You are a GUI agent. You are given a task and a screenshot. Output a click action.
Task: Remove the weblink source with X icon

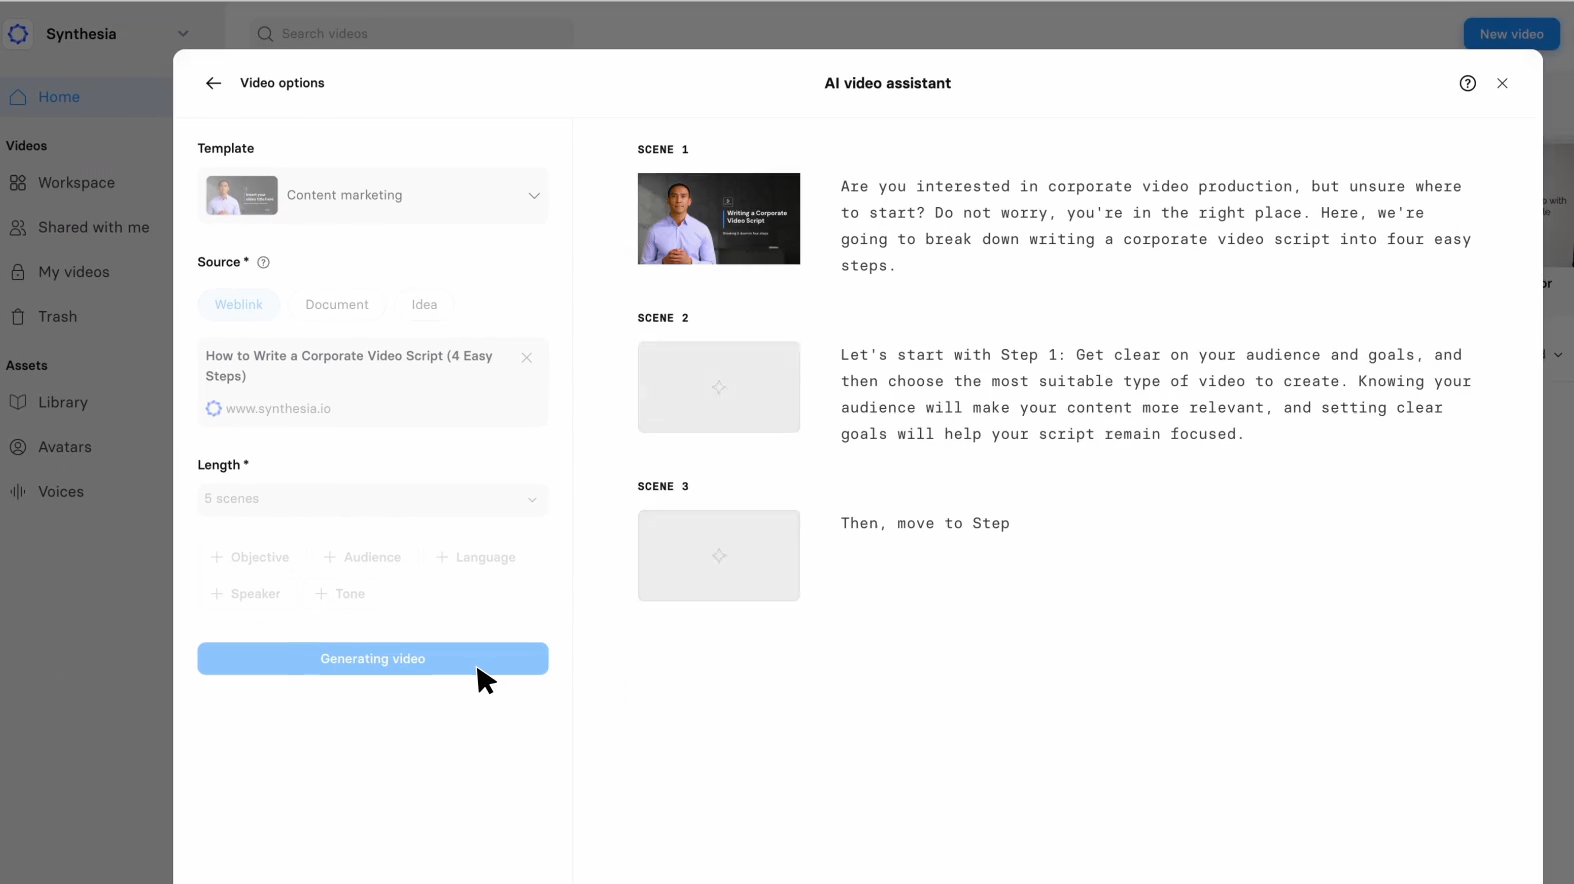pos(526,357)
